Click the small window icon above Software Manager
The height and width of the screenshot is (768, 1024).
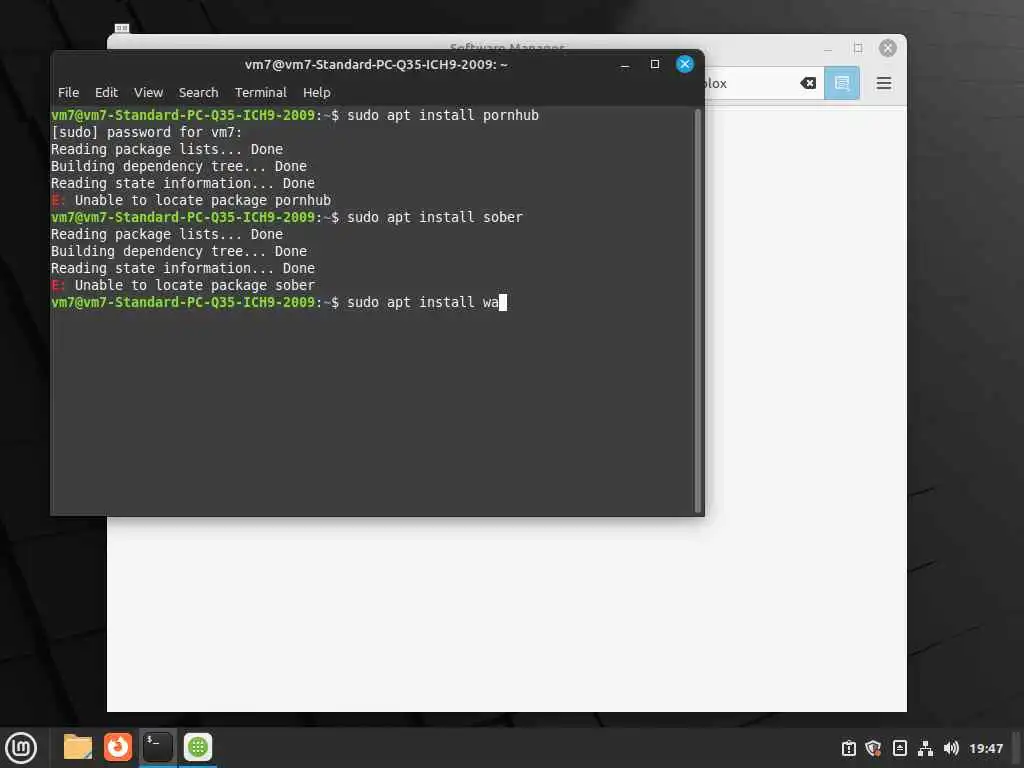[x=122, y=28]
